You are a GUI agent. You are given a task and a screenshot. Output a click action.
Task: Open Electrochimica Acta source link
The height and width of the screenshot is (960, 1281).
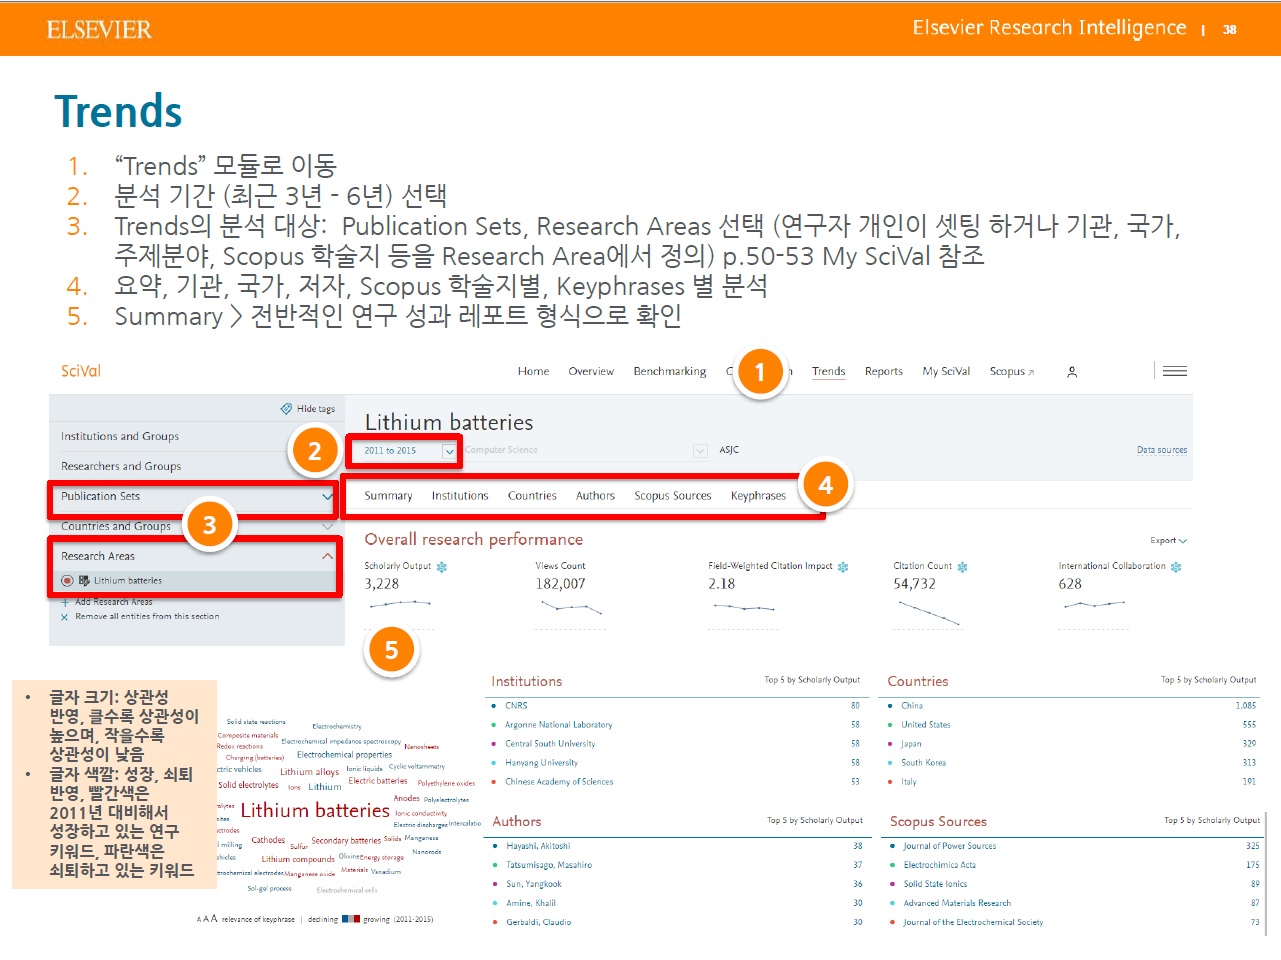[940, 865]
